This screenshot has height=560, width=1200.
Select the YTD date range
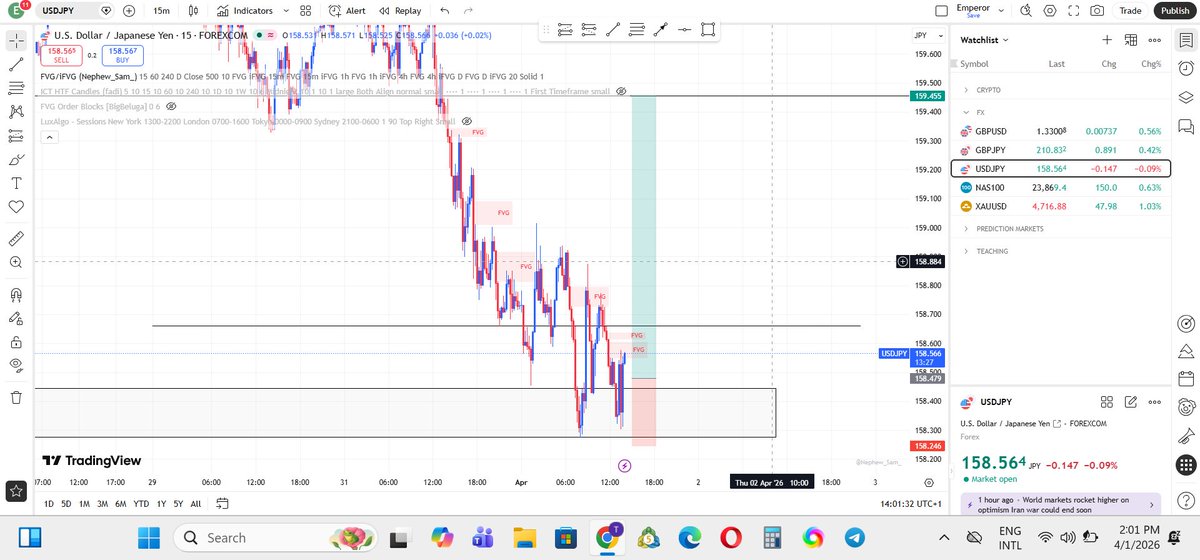[141, 503]
